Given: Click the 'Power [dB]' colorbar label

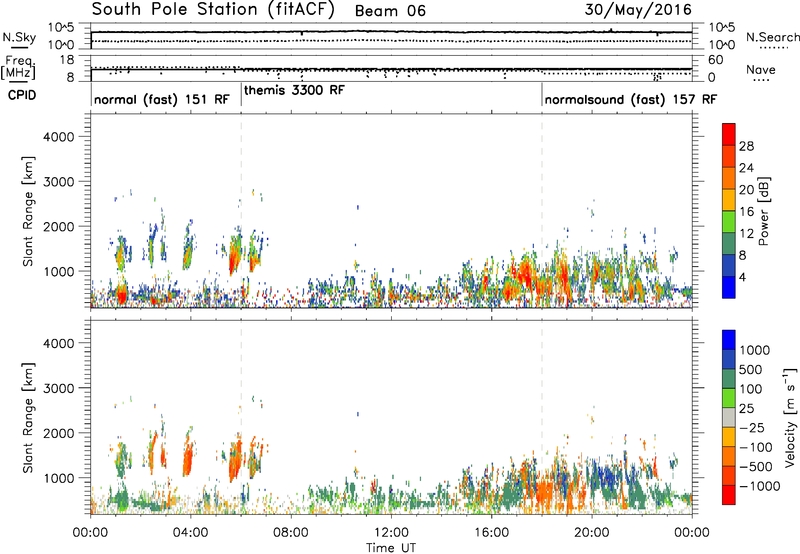Looking at the screenshot, I should (x=763, y=211).
